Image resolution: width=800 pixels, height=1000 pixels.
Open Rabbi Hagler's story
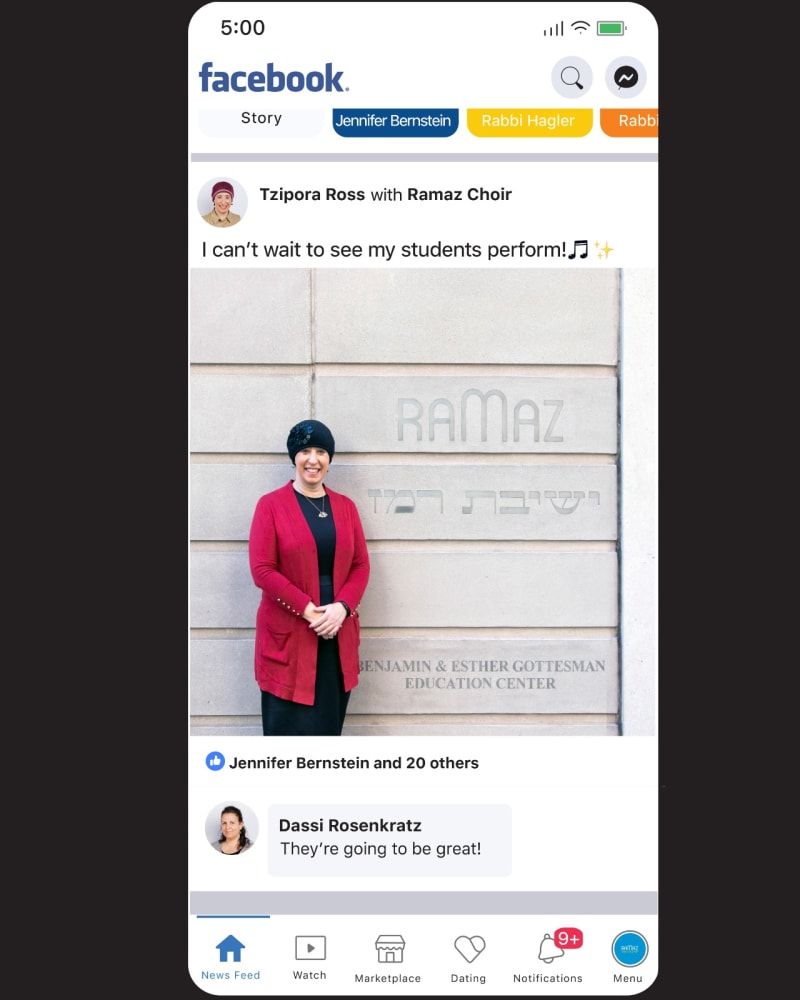(x=529, y=121)
